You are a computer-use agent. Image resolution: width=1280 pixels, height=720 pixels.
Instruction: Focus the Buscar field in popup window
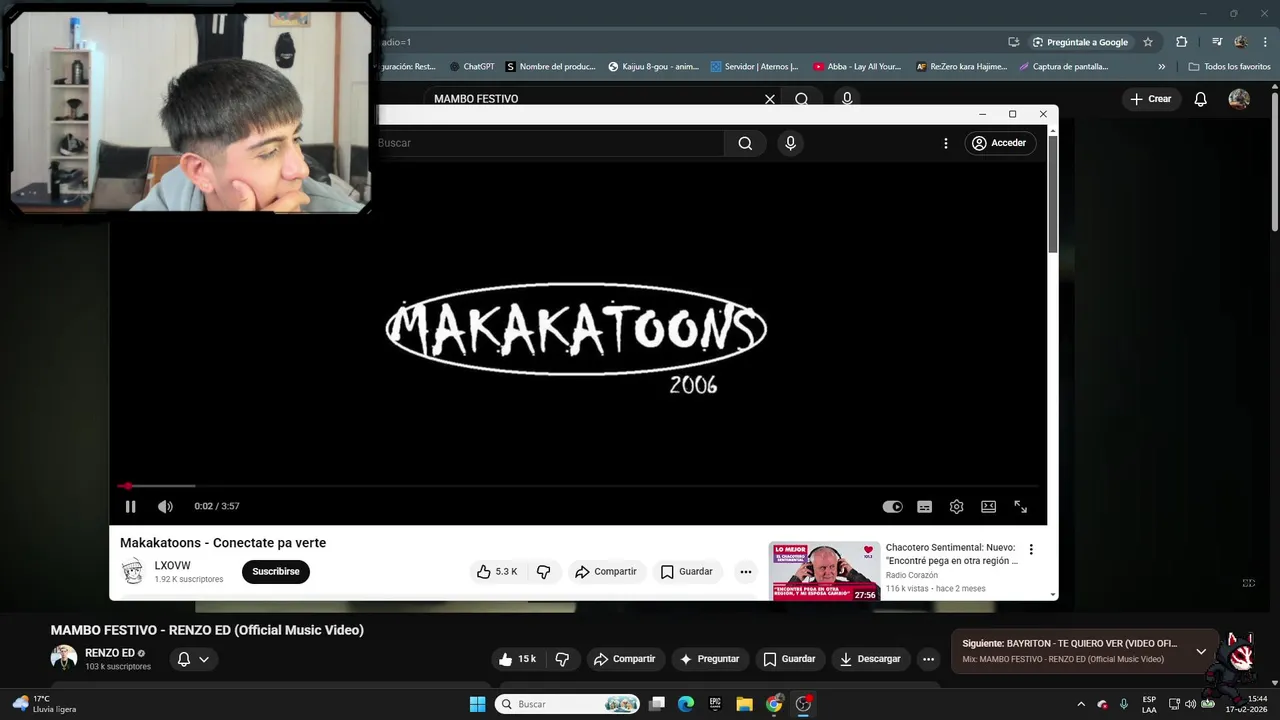[x=548, y=143]
